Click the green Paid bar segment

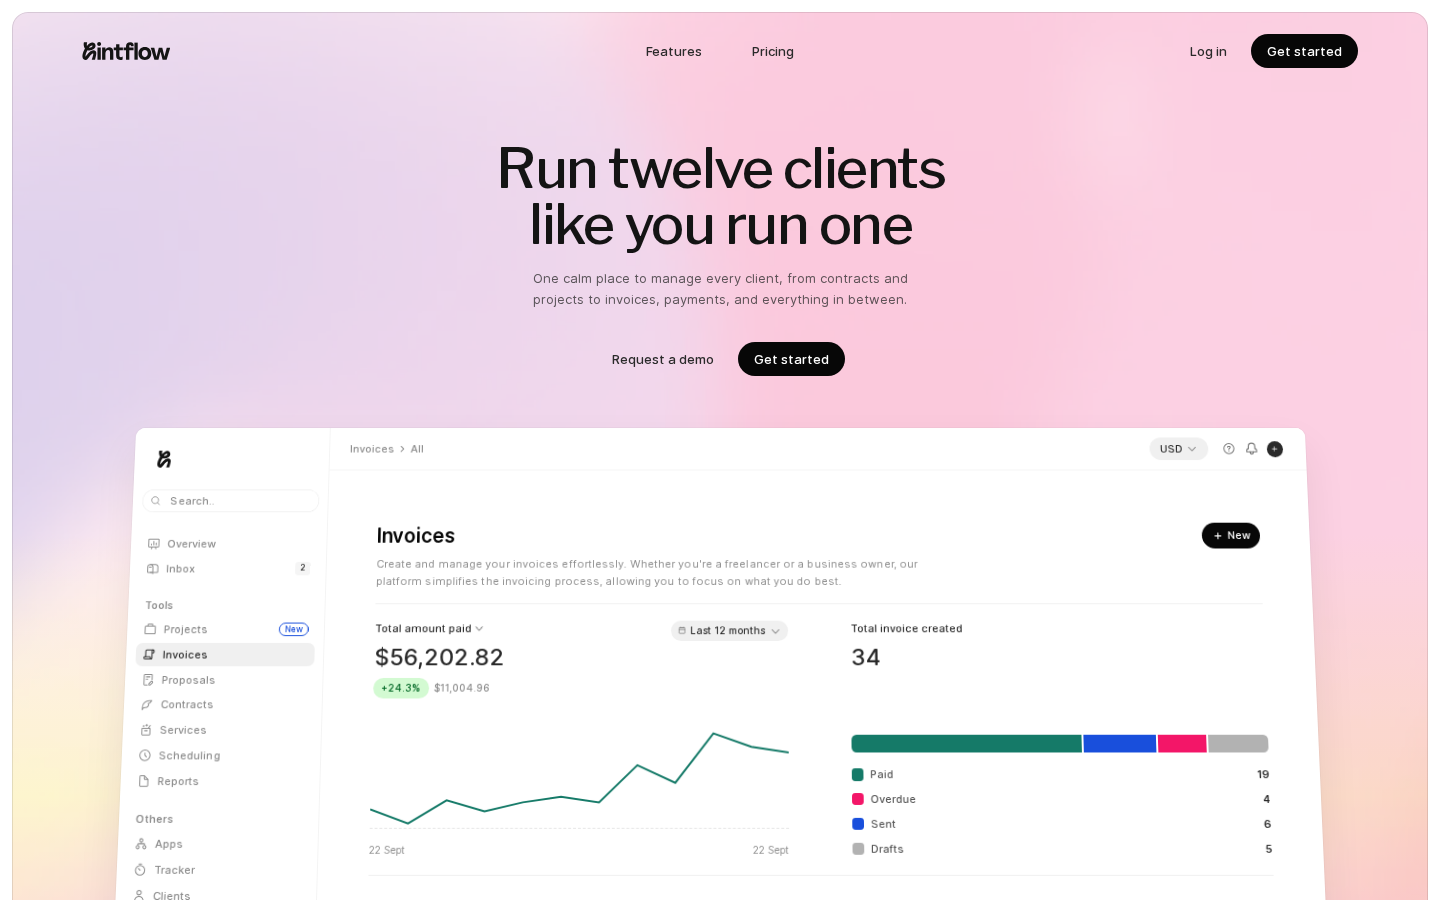966,744
